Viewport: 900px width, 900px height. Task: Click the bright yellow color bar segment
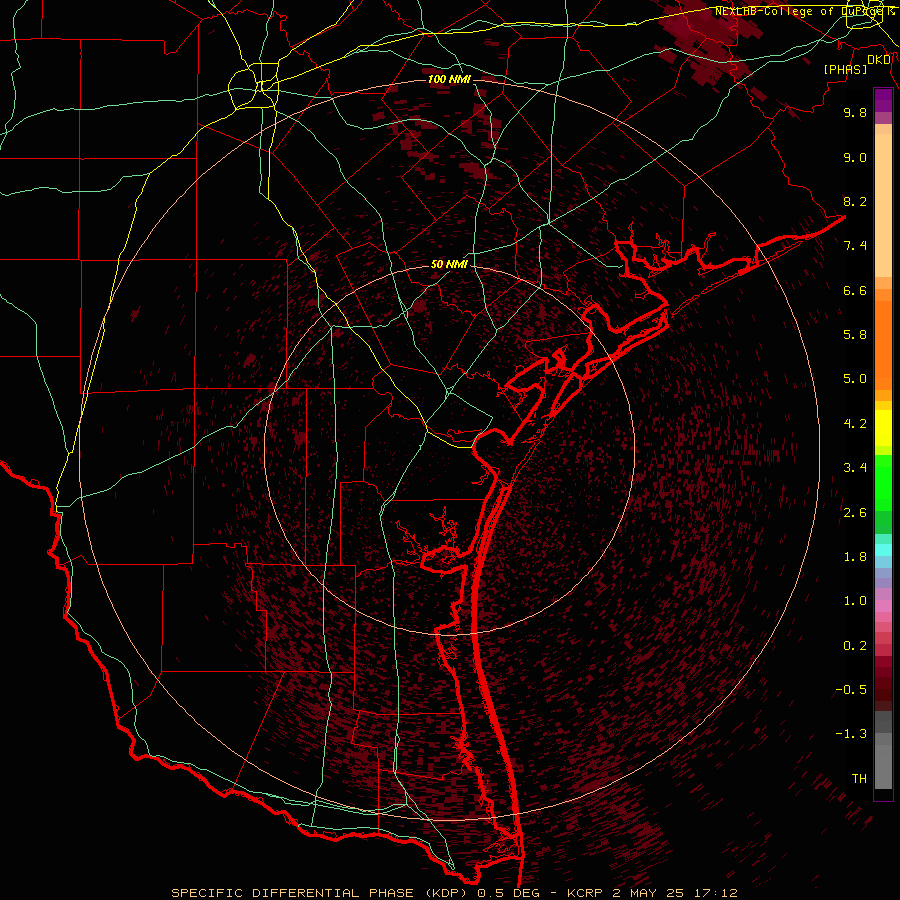(x=883, y=428)
